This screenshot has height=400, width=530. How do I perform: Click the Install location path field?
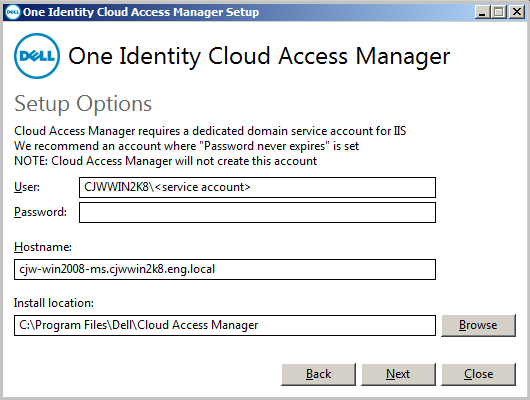tap(225, 325)
